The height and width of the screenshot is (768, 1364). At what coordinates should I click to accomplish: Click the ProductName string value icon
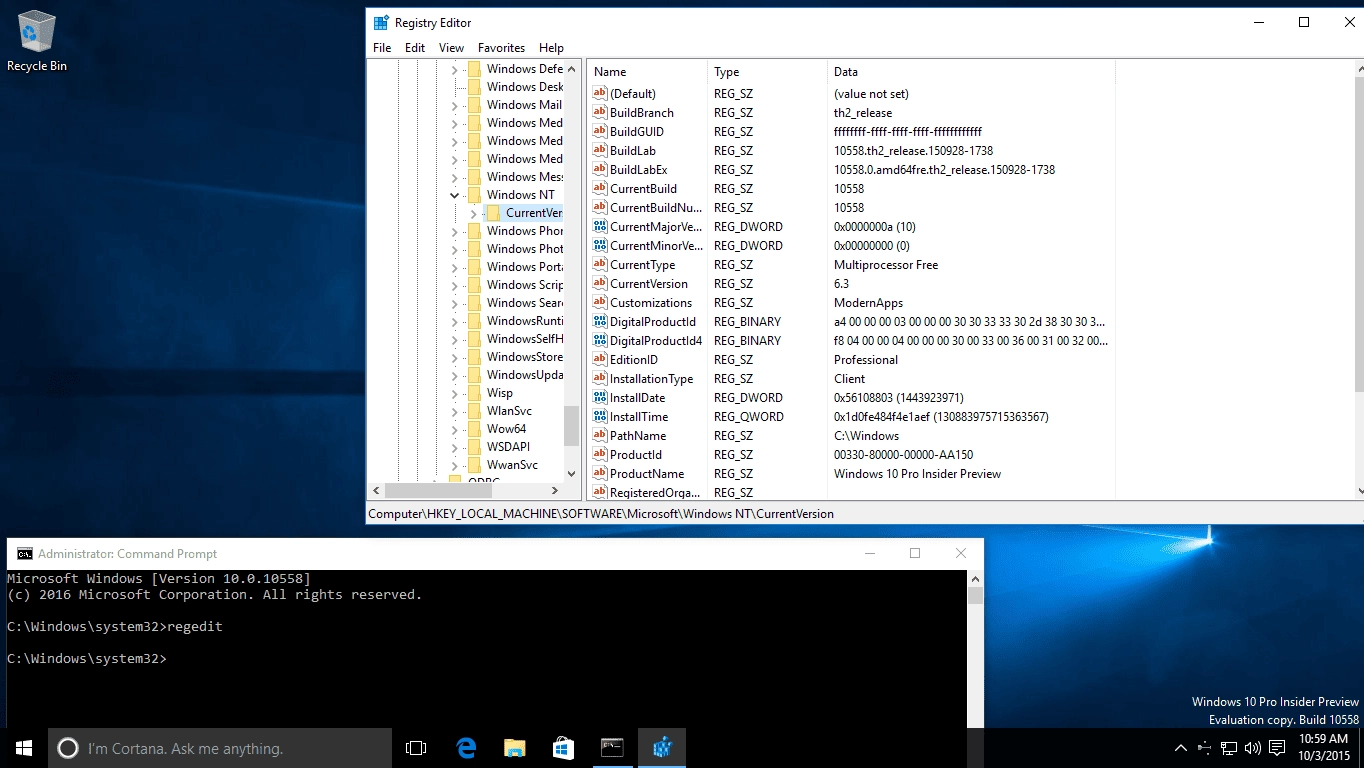tap(600, 474)
